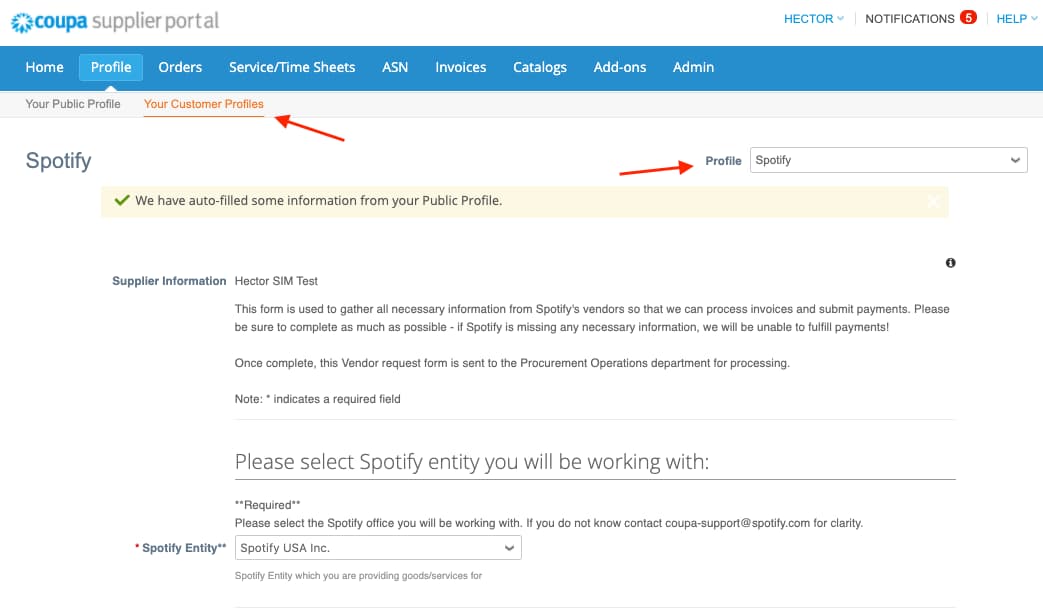The width and height of the screenshot is (1043, 609).
Task: Go to the Add-ons tab
Action: click(x=620, y=67)
